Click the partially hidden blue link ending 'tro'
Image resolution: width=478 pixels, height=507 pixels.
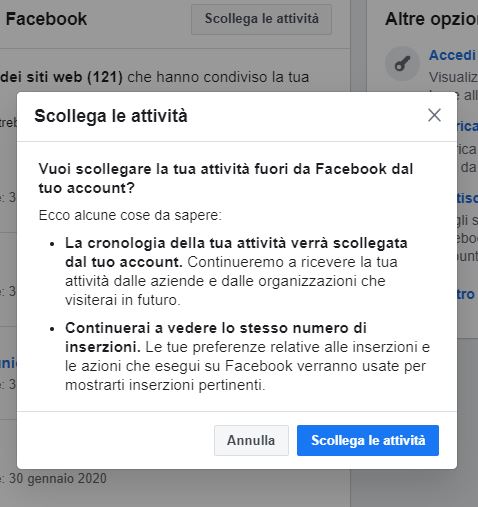coord(466,294)
